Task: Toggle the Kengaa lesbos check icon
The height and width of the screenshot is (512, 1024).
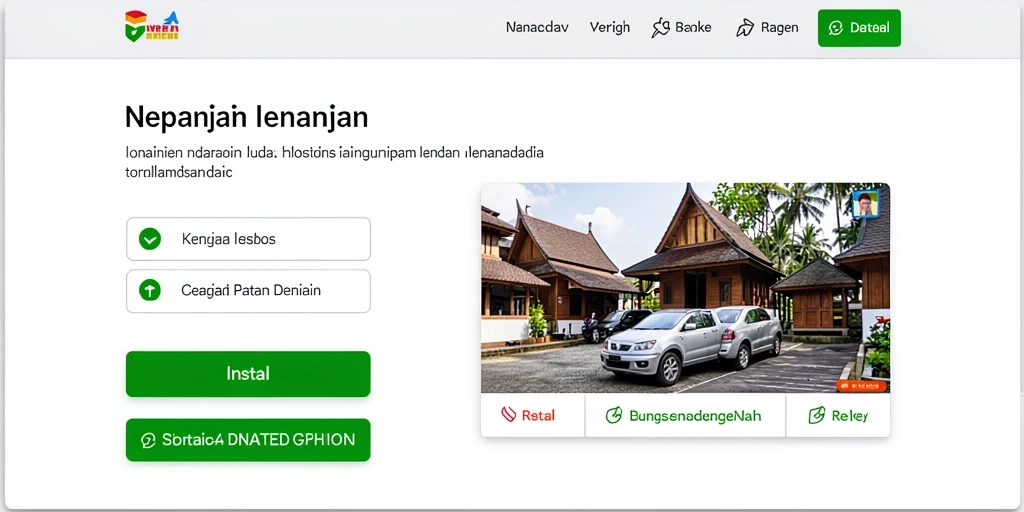Action: click(x=150, y=239)
